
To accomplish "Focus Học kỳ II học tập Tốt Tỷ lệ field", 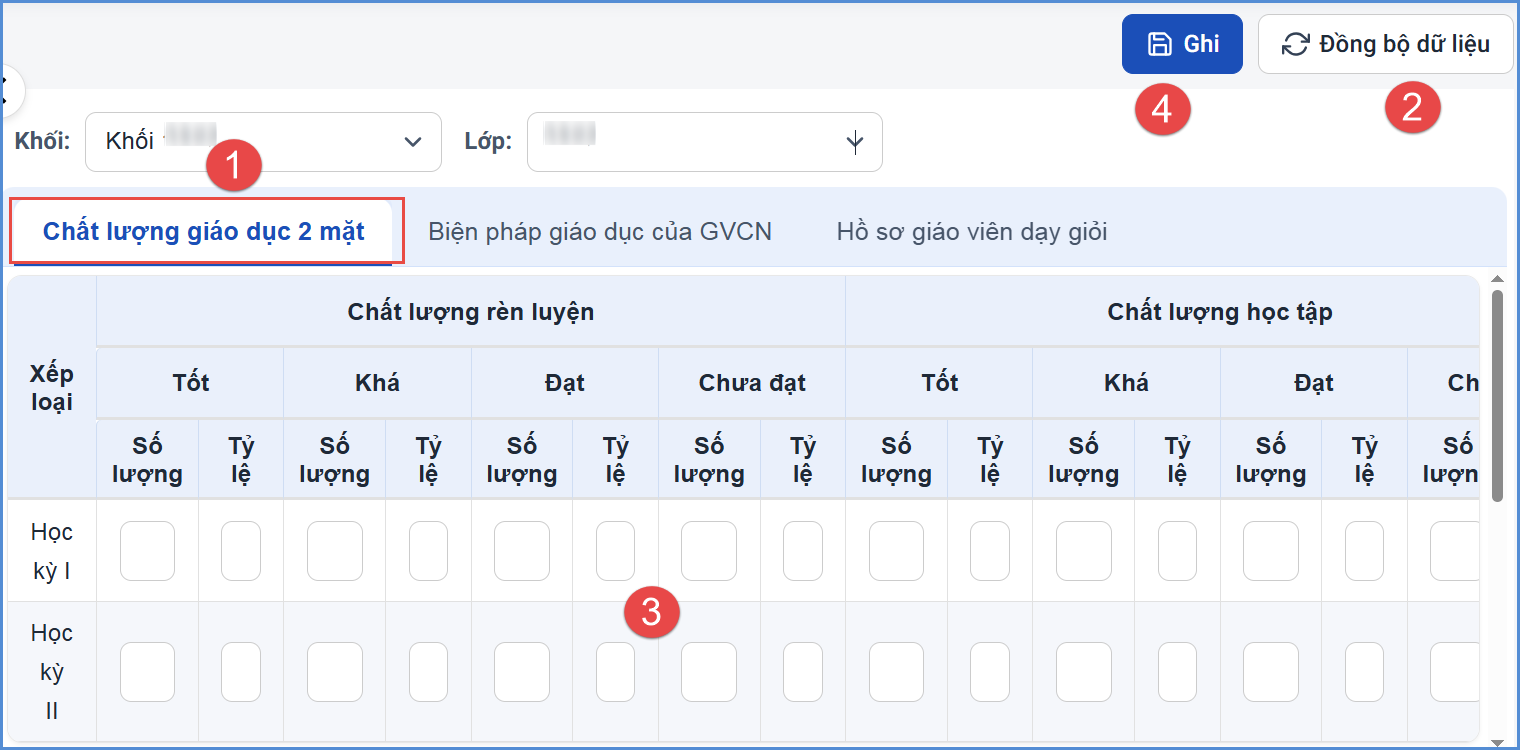I will click(x=990, y=672).
